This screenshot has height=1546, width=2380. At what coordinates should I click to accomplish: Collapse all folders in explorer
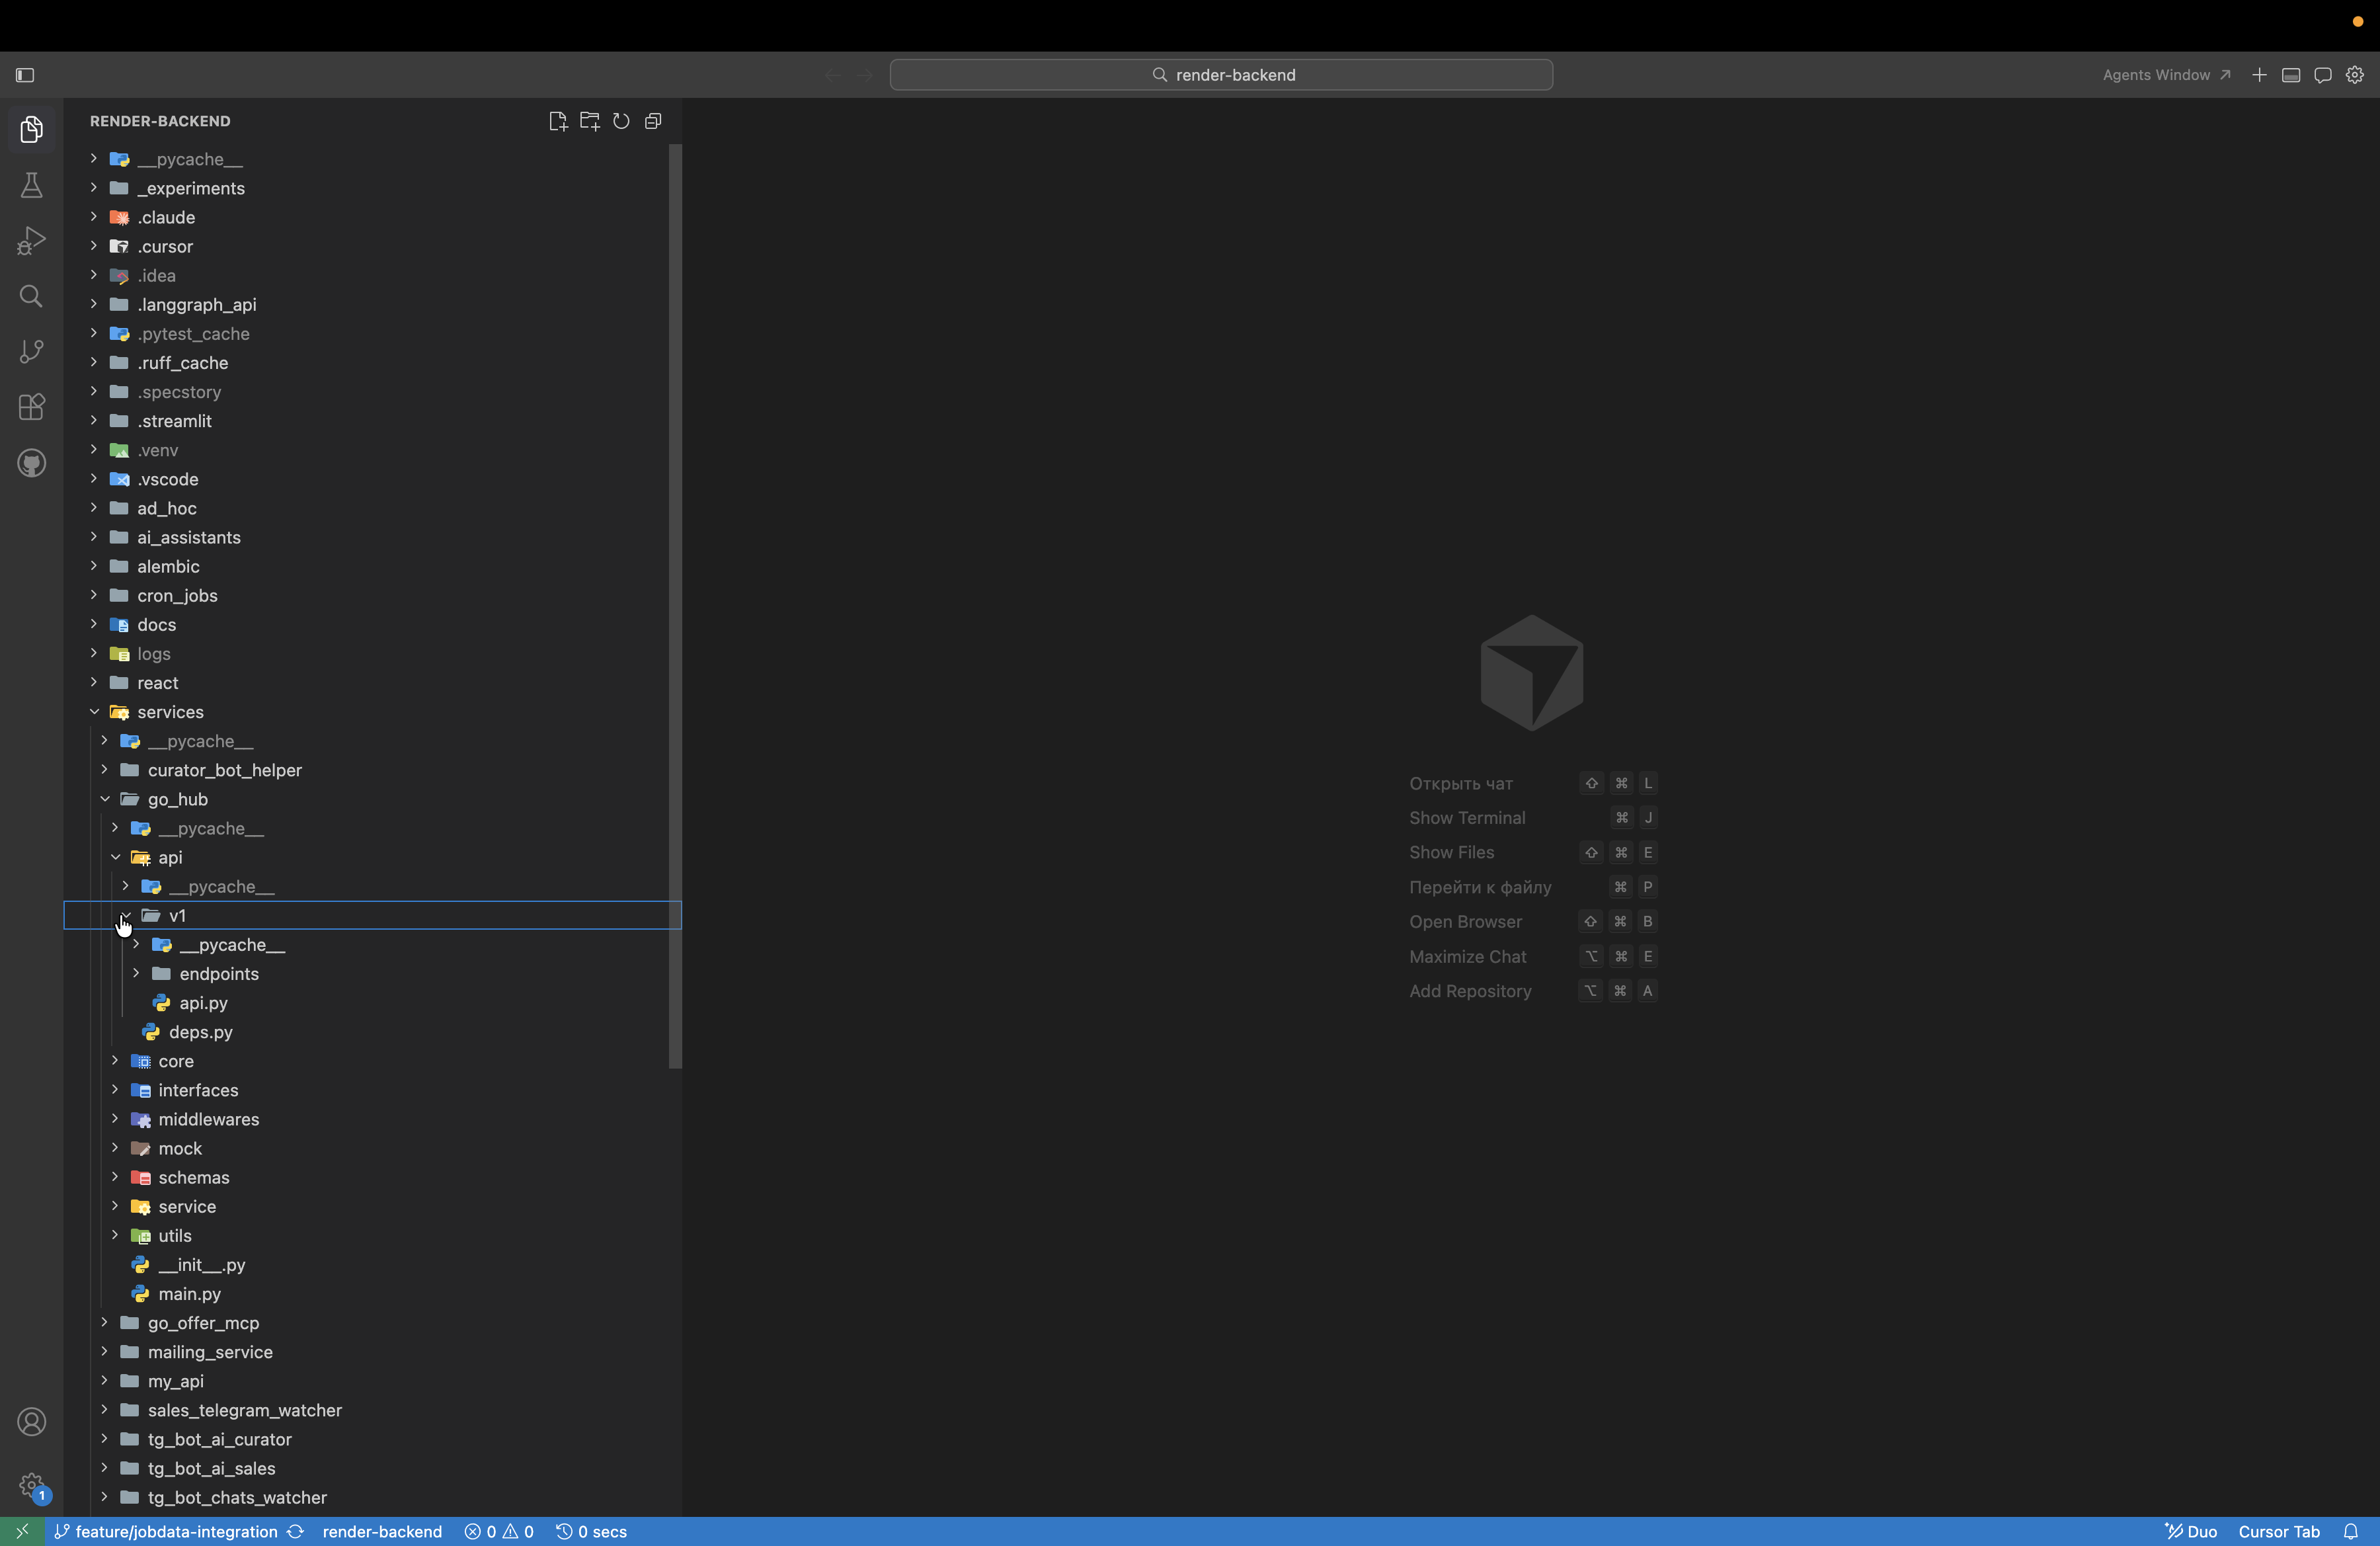(x=653, y=121)
